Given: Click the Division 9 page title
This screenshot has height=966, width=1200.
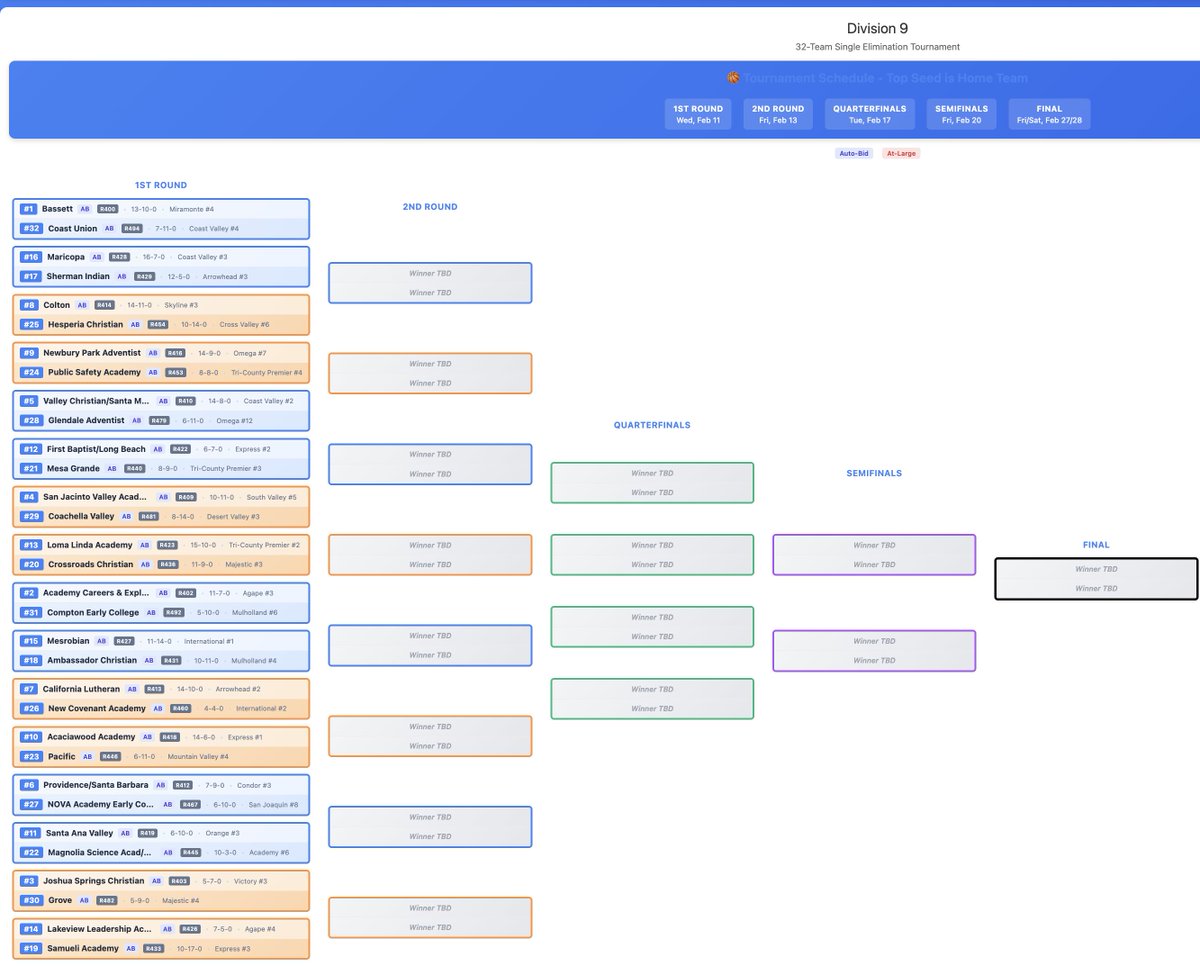Looking at the screenshot, I should tap(877, 28).
